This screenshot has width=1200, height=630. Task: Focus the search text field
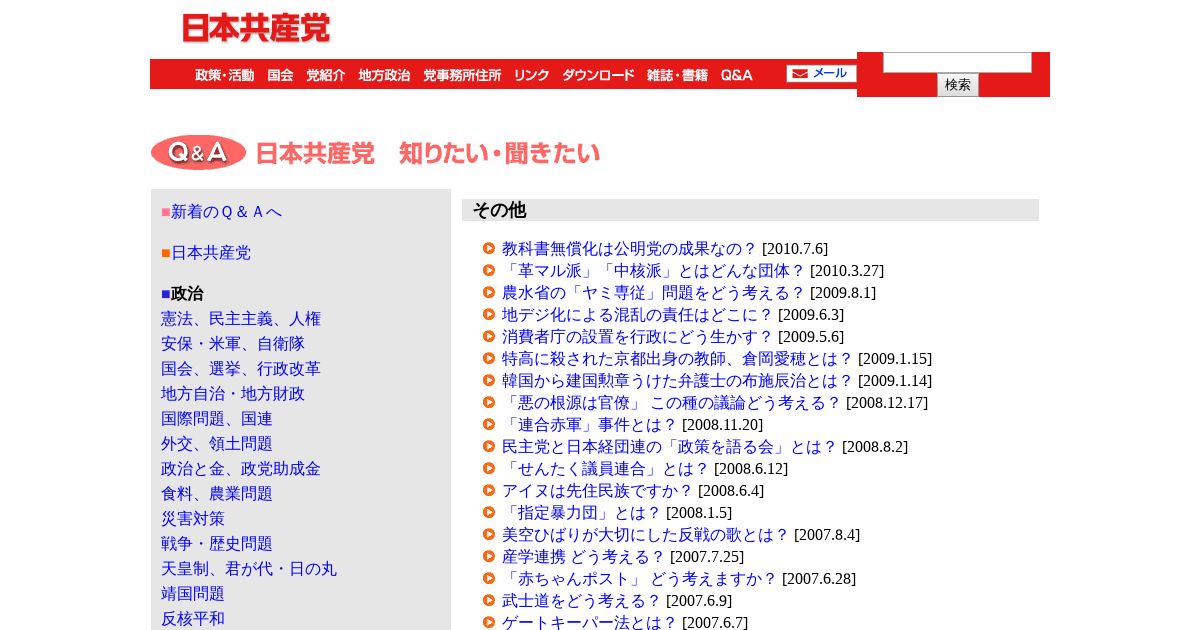[x=957, y=62]
